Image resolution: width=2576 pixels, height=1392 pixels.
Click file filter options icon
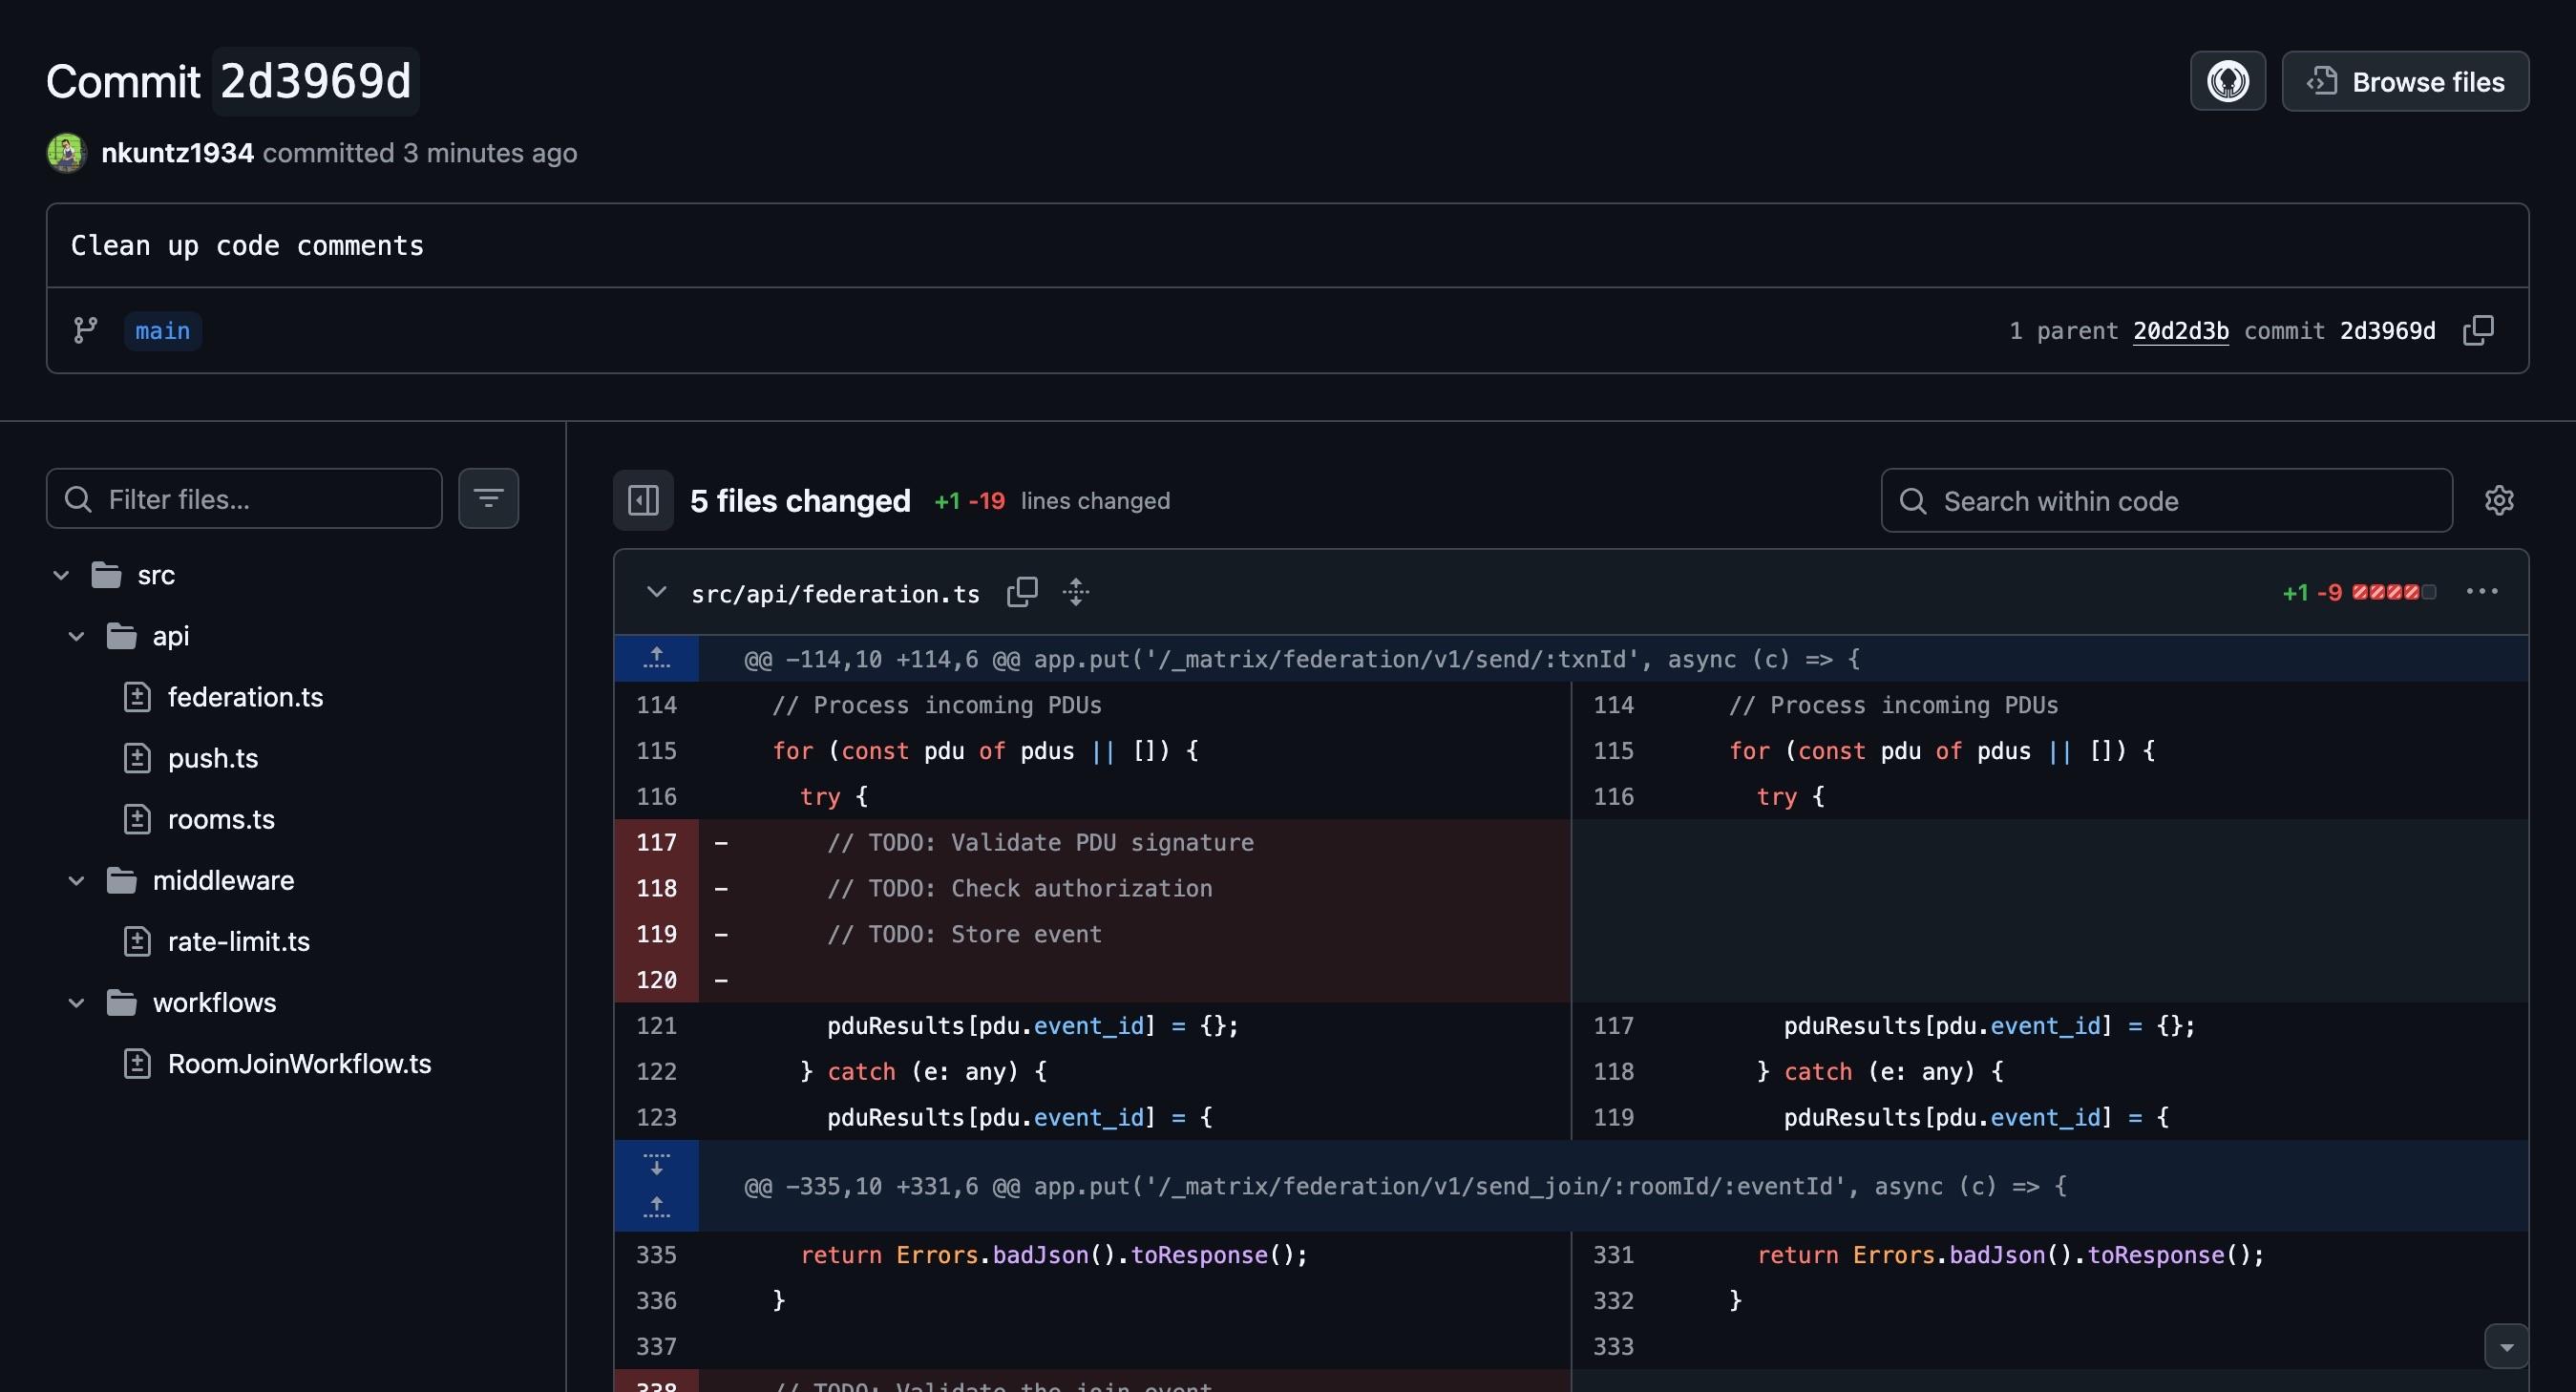click(488, 498)
